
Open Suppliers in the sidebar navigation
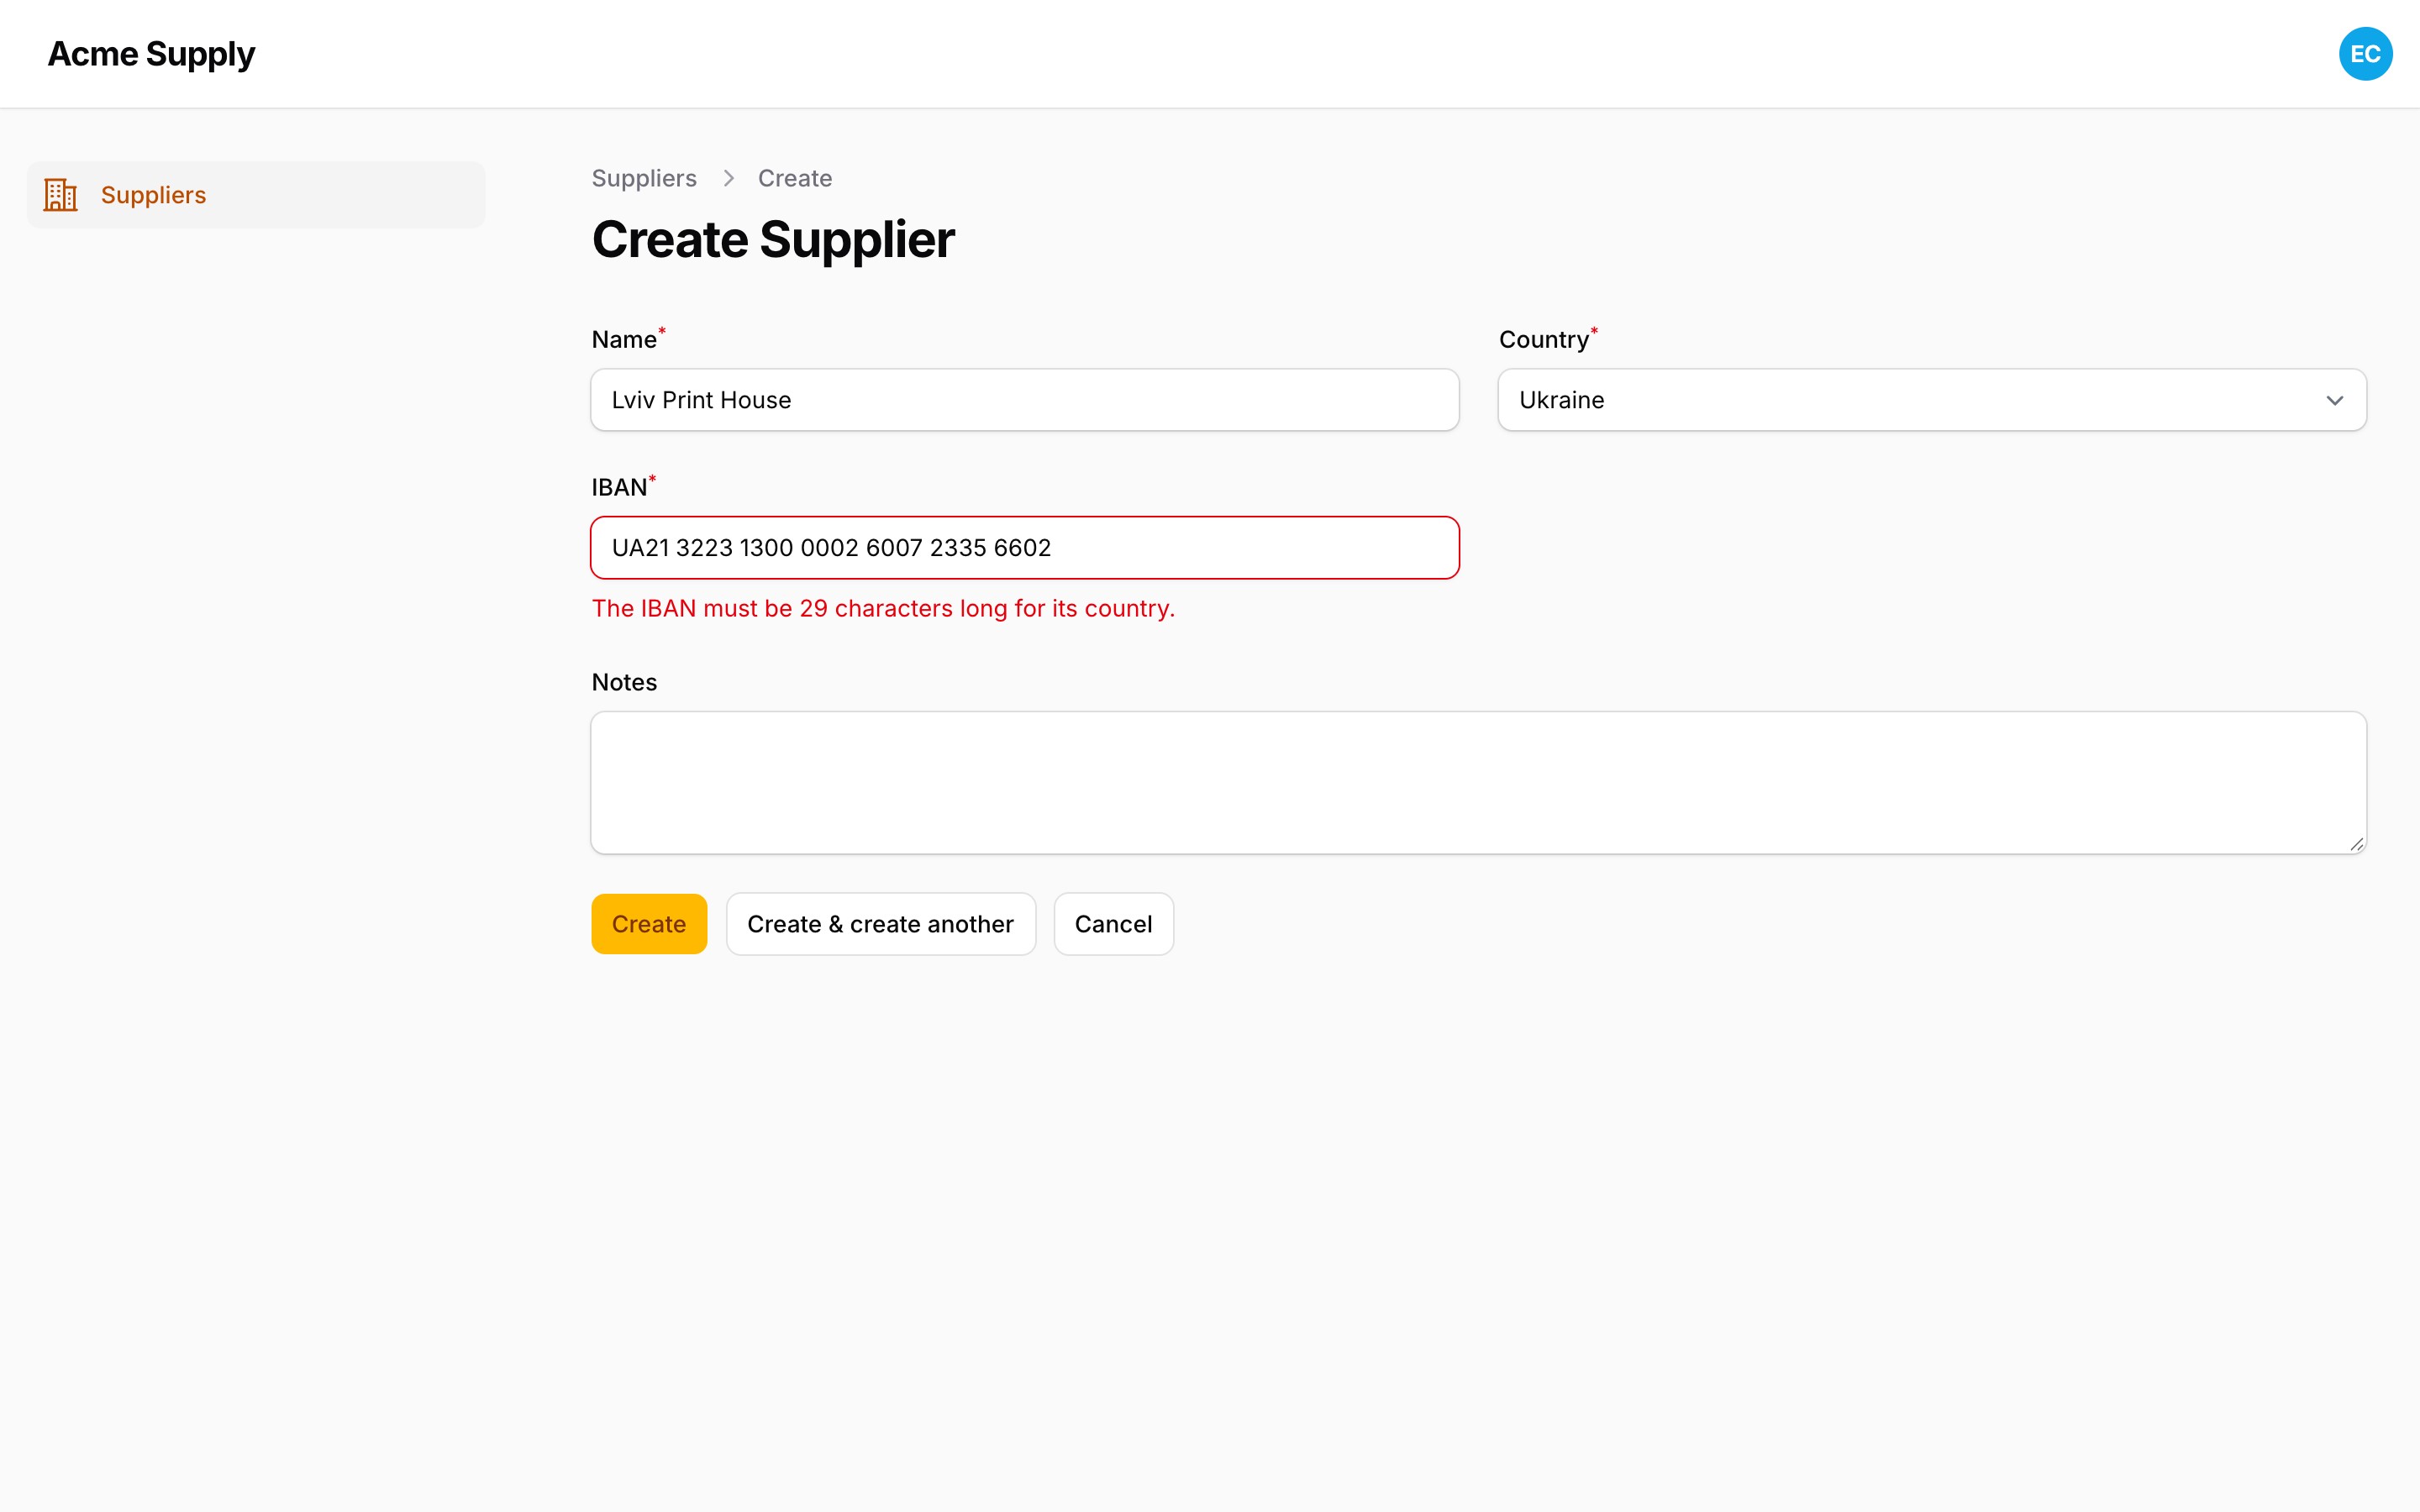[256, 195]
